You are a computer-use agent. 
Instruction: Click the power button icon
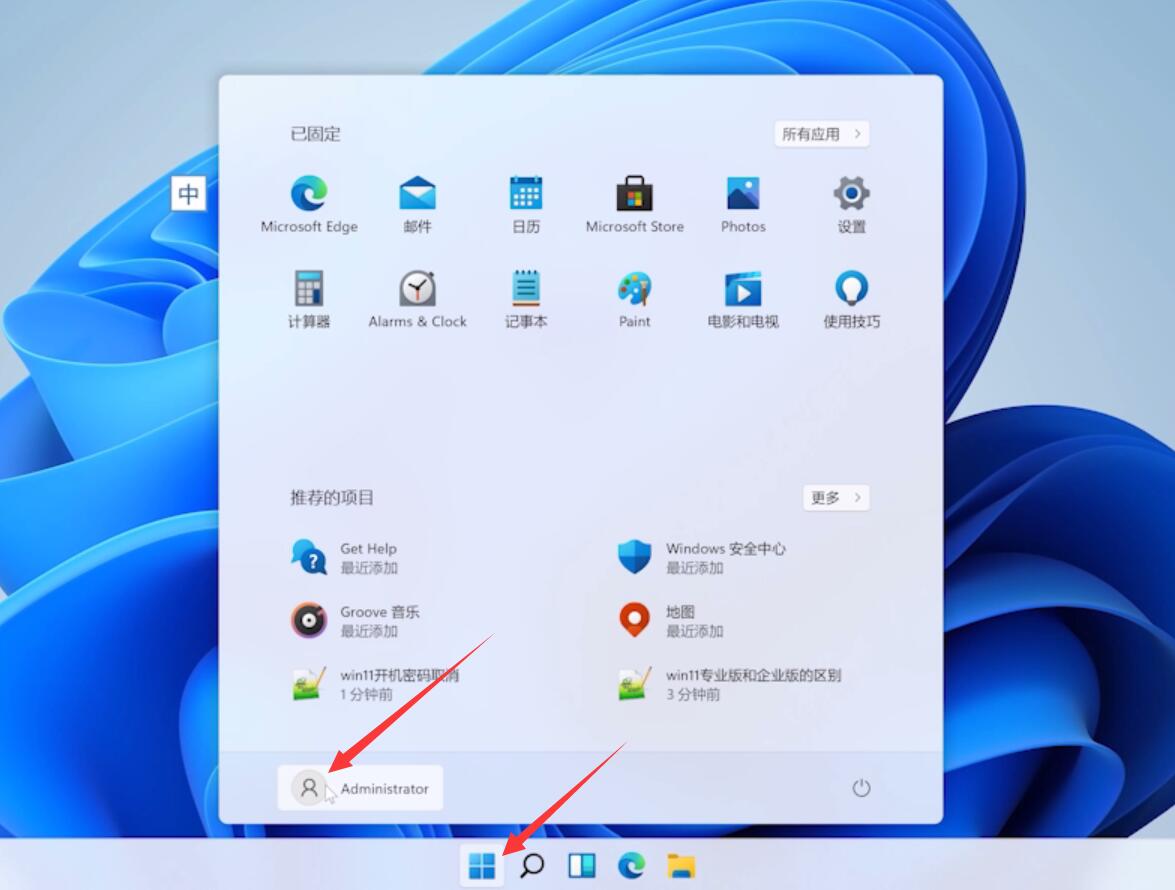(x=861, y=788)
